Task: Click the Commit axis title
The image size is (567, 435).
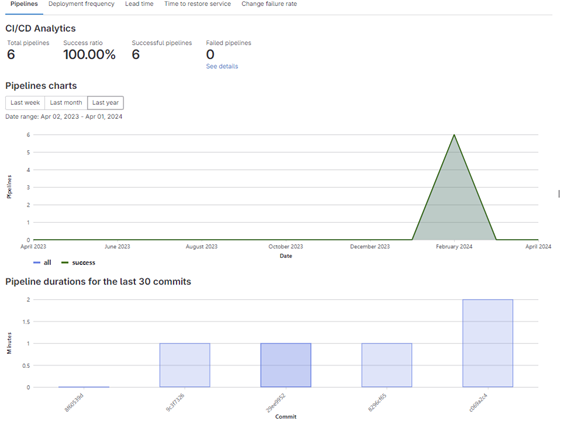Action: point(286,417)
